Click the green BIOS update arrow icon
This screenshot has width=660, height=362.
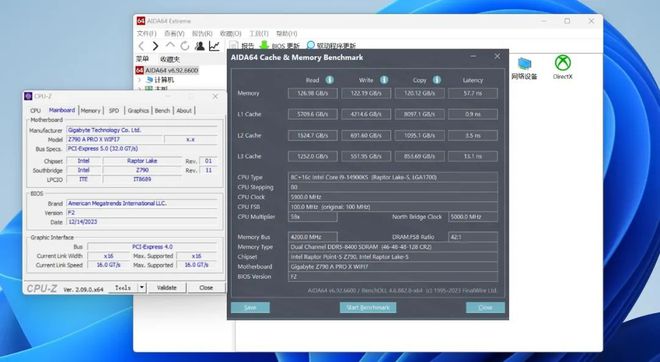[x=264, y=45]
